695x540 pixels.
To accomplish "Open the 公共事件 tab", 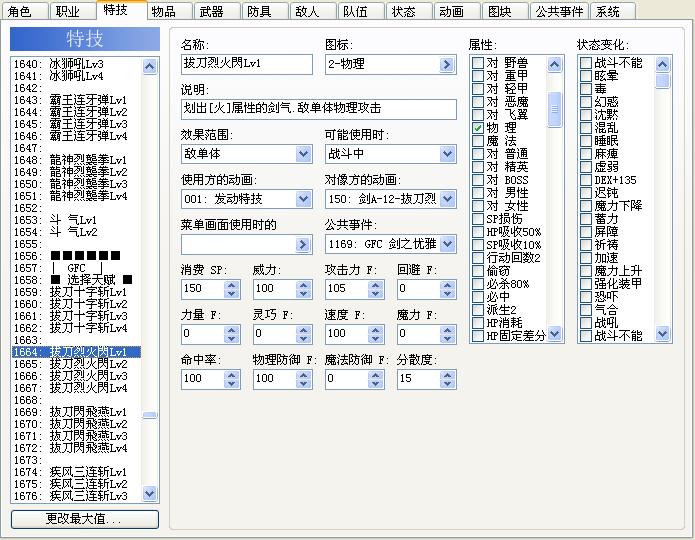I will pos(559,12).
